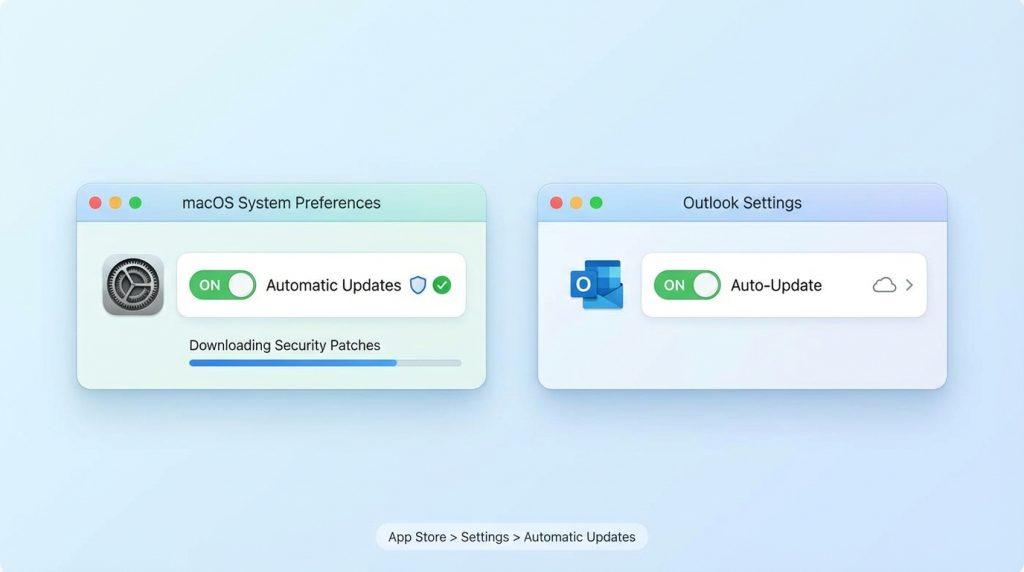Click the "macOS System Preferences" window title

(x=281, y=202)
